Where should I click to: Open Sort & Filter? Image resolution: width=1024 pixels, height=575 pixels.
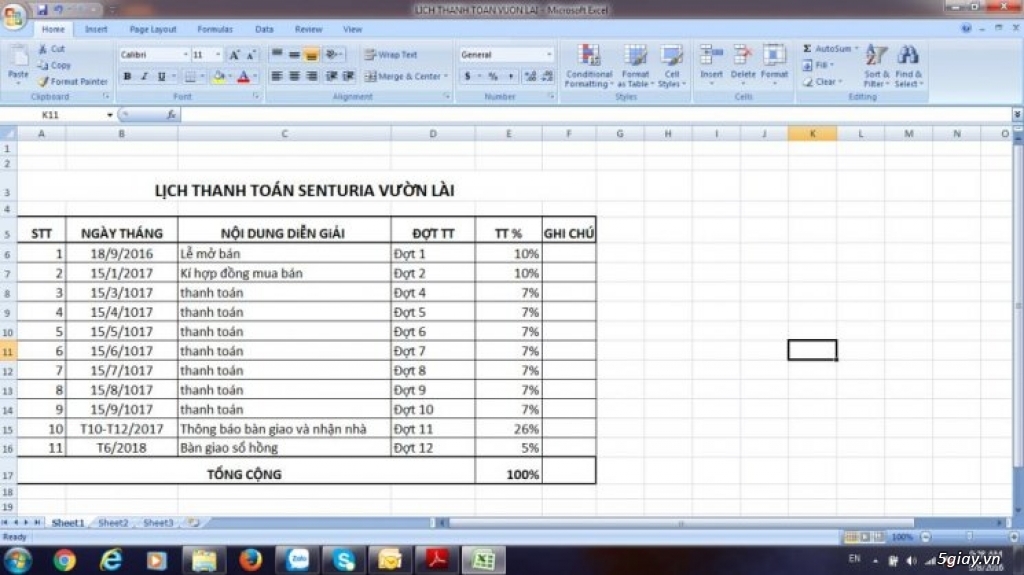[x=876, y=66]
